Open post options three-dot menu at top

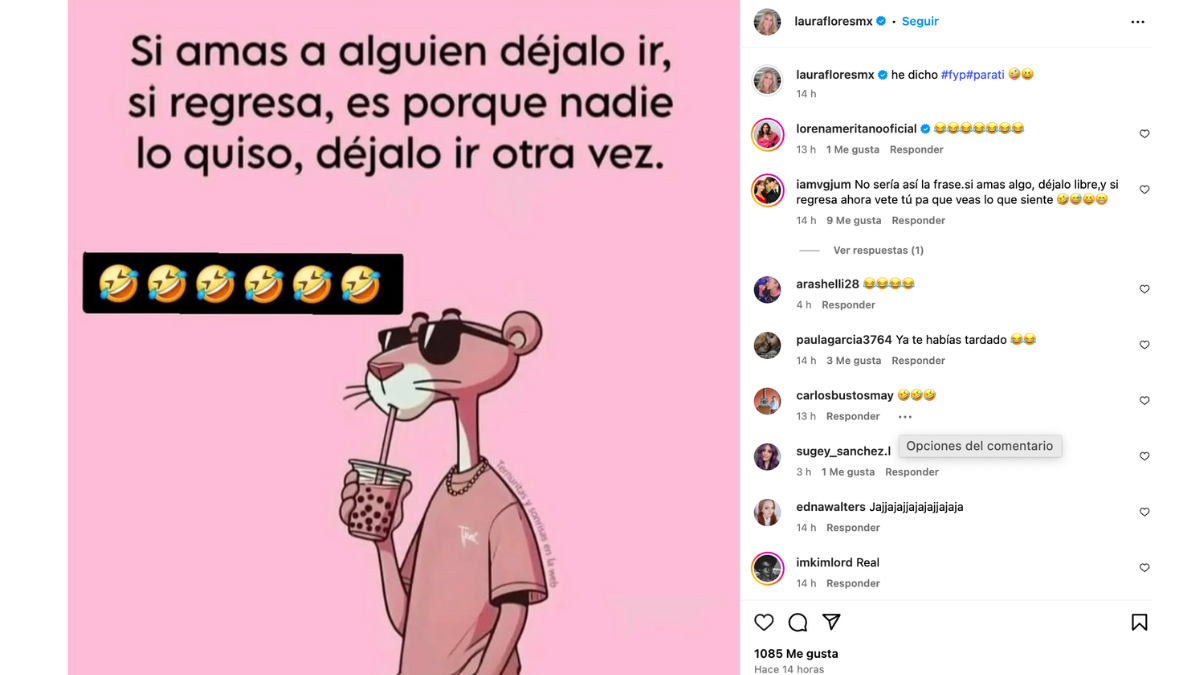[1138, 21]
